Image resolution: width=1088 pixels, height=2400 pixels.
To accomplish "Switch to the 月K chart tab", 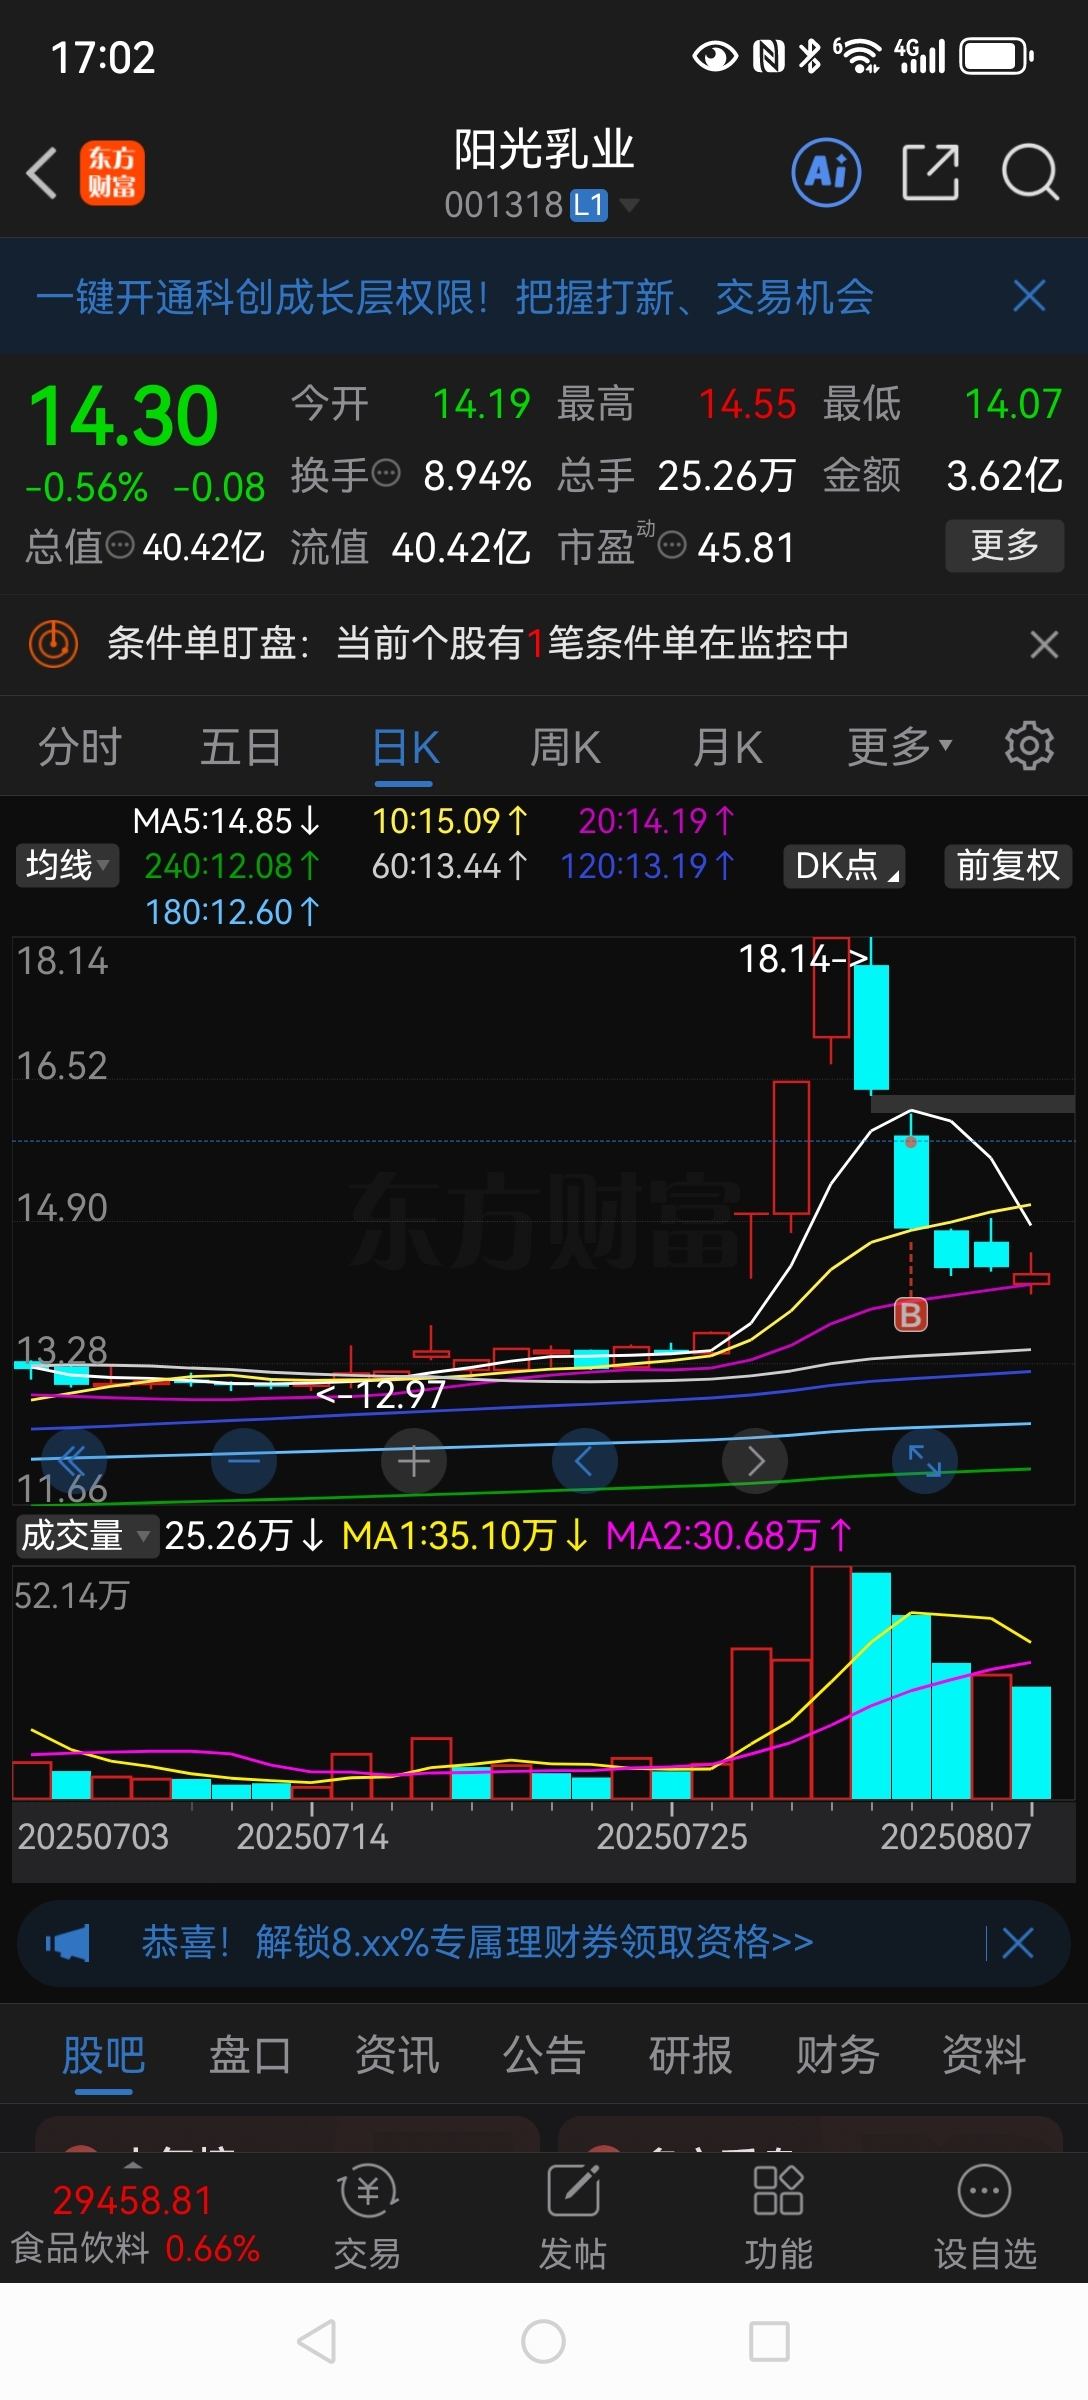I will [x=728, y=747].
